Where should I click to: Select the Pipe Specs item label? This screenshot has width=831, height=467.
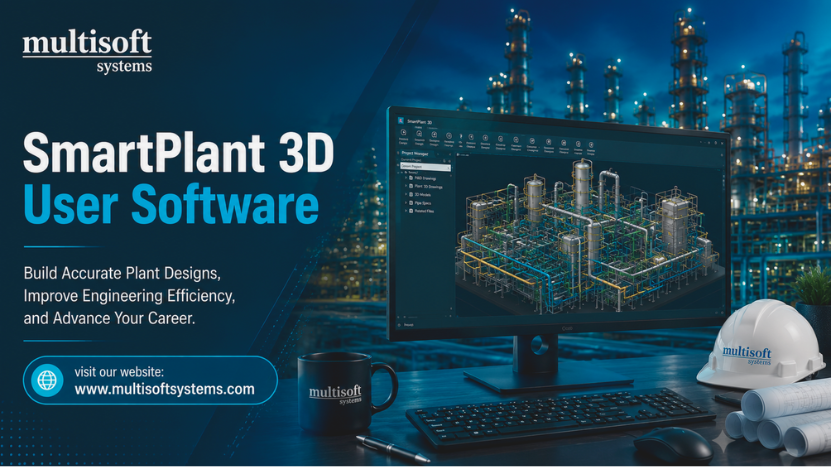422,203
